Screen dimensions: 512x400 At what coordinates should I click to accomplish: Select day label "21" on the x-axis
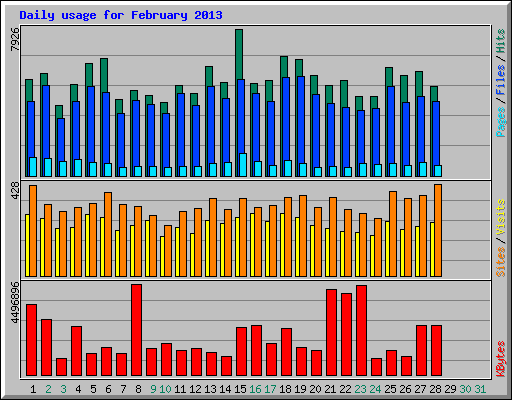(330, 389)
